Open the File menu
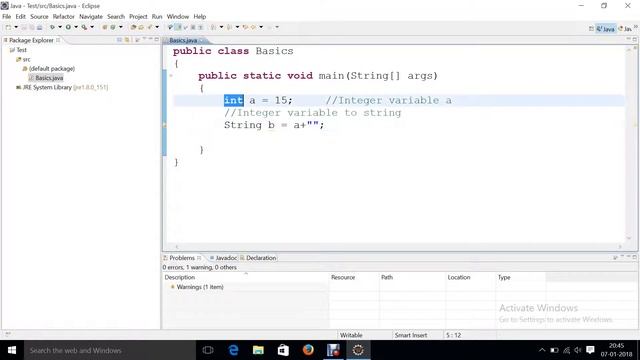 [x=7, y=17]
